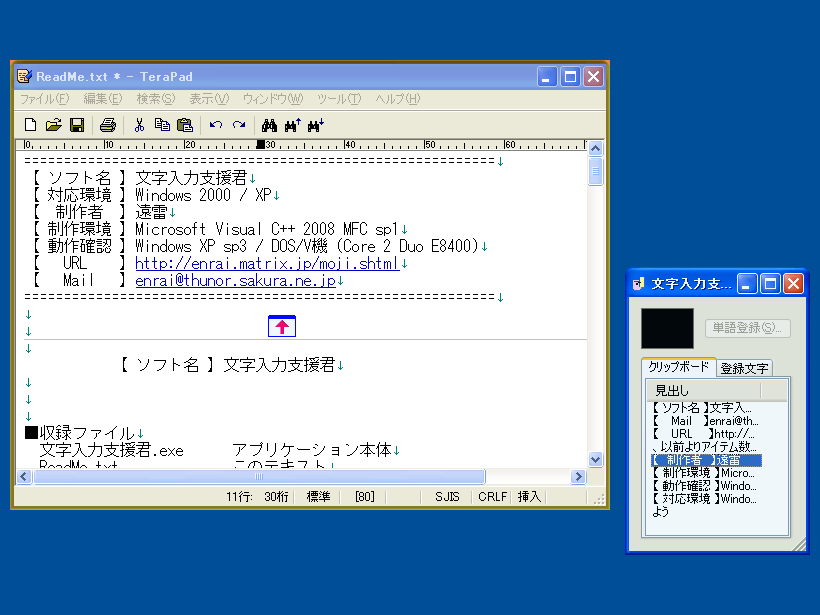Select the よう clipboard item
The height and width of the screenshot is (615, 820).
click(x=660, y=512)
